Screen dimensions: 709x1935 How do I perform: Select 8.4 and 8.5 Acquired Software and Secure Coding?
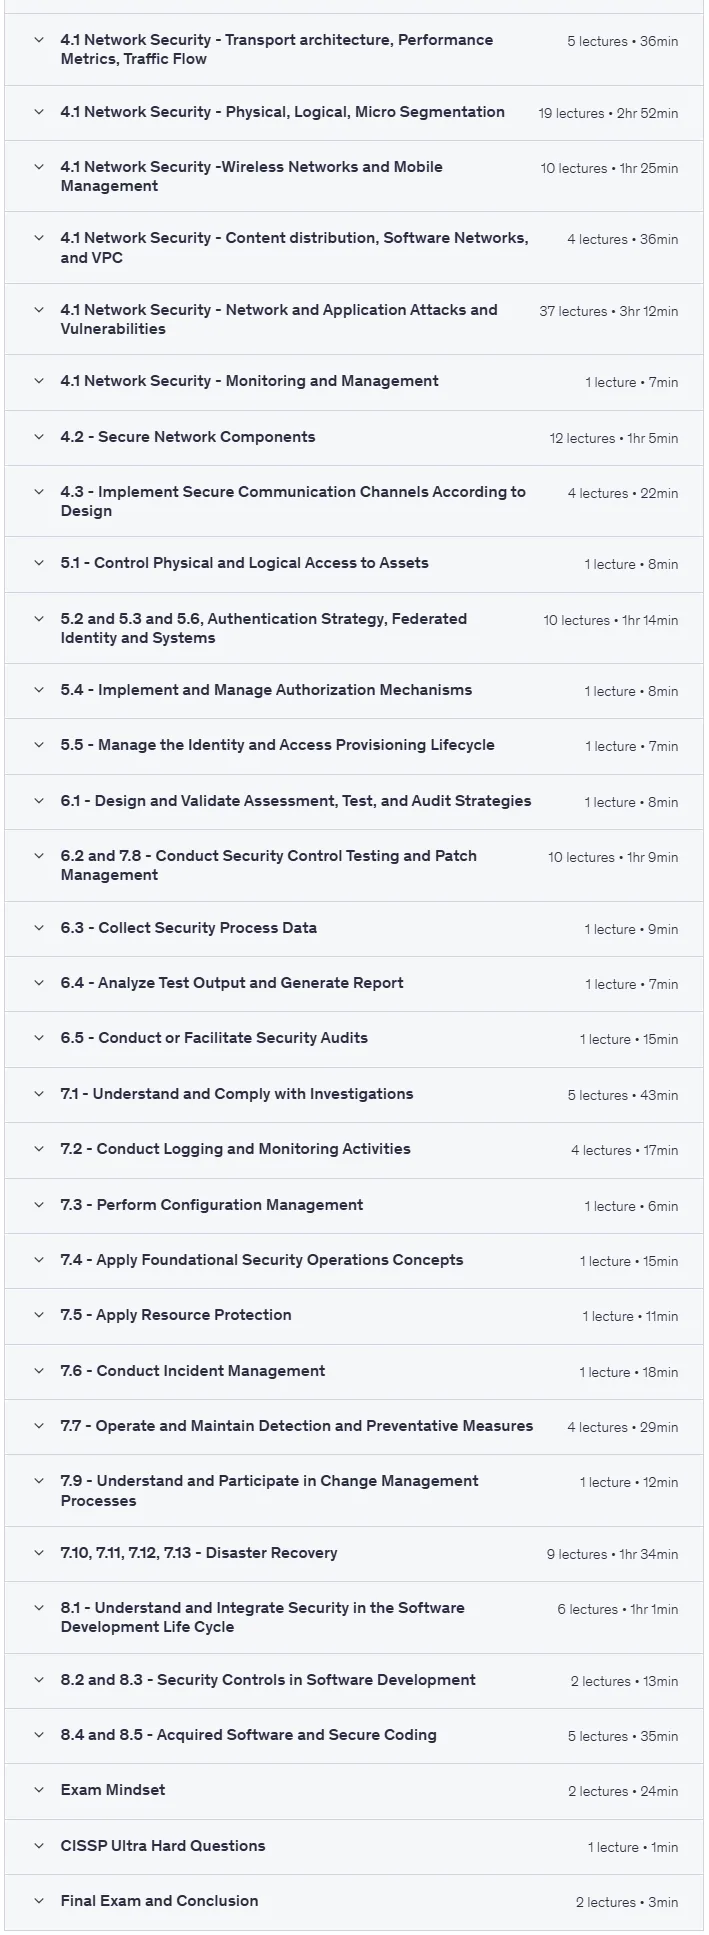pyautogui.click(x=249, y=1735)
